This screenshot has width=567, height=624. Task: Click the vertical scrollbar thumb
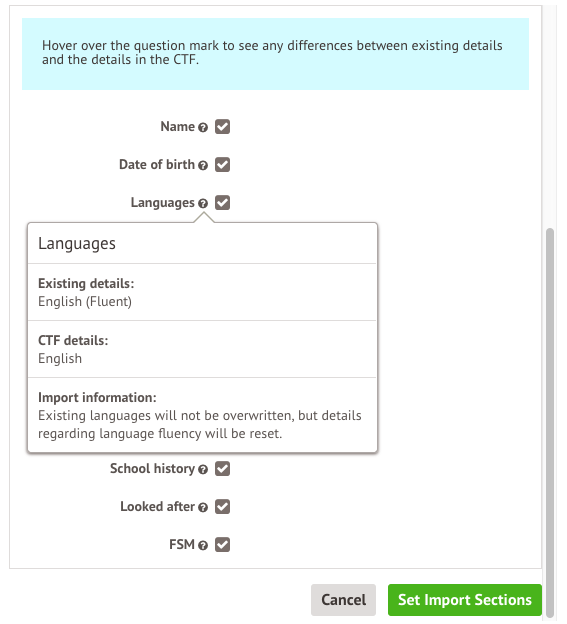(x=550, y=422)
